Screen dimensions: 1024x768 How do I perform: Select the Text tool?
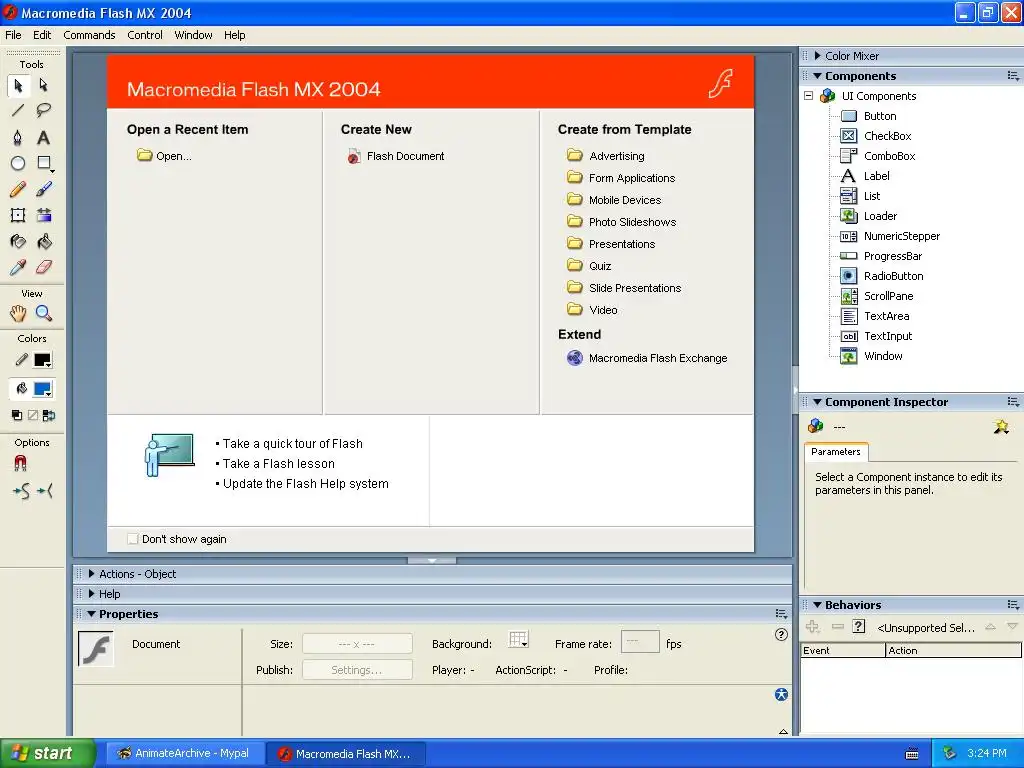(x=44, y=137)
